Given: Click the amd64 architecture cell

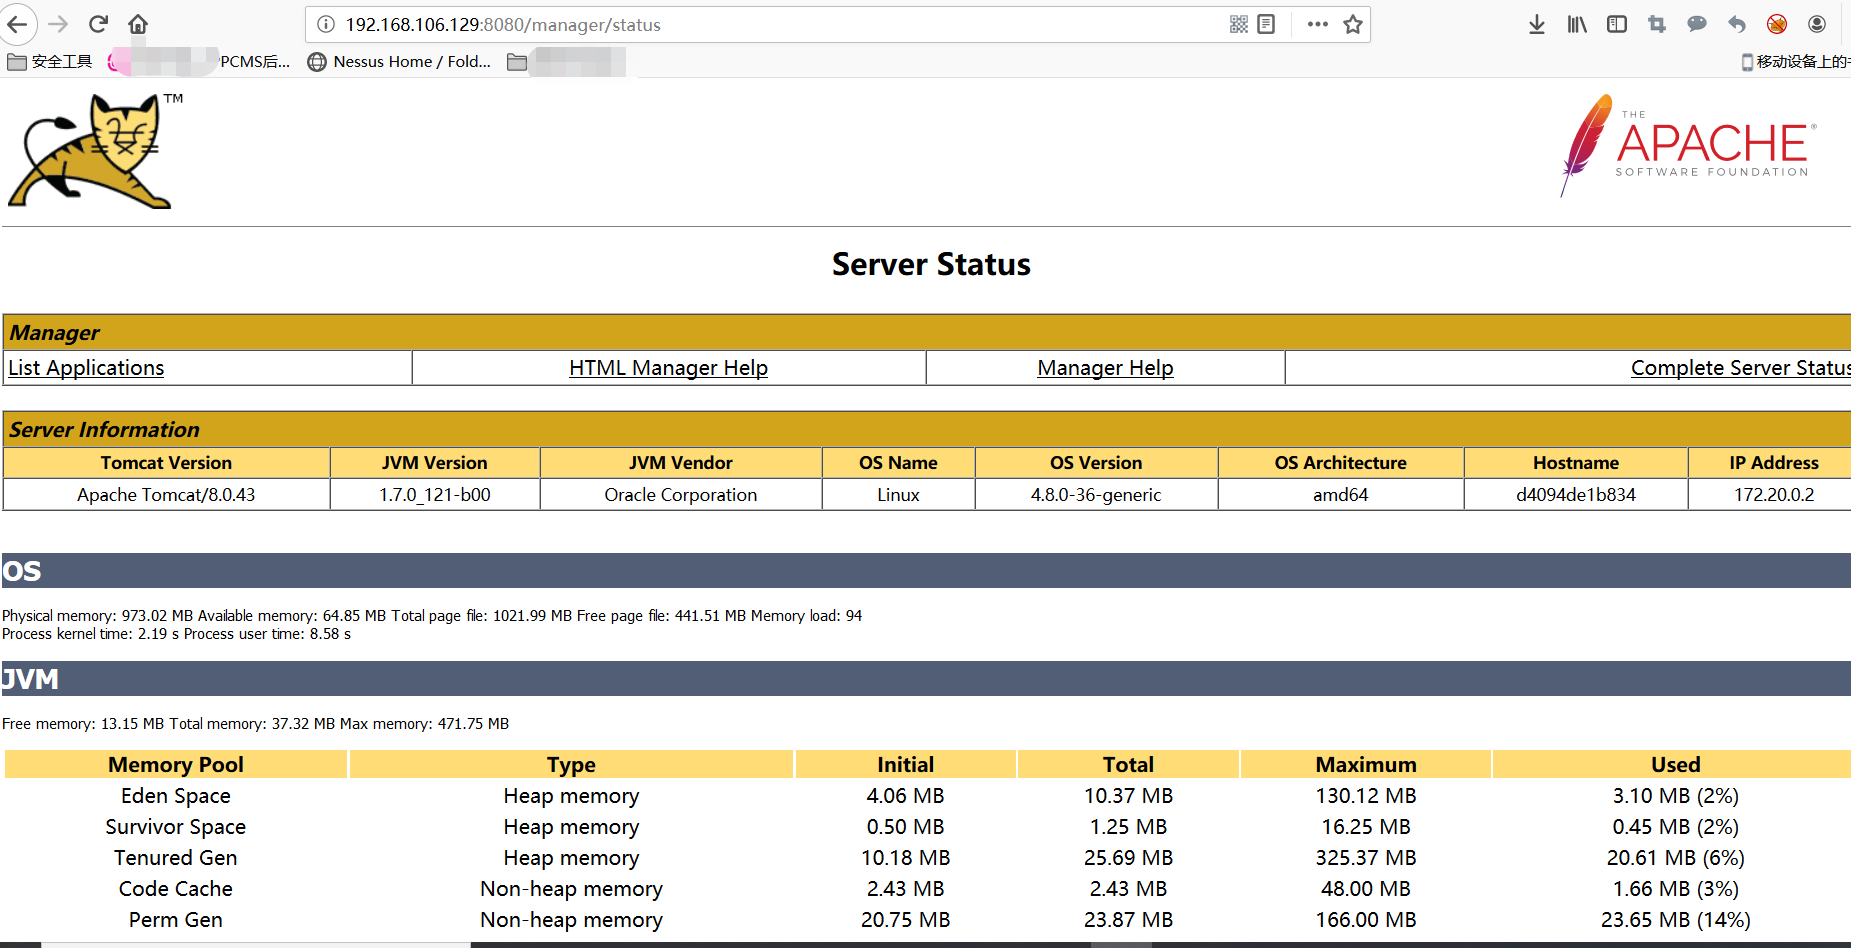Looking at the screenshot, I should point(1340,495).
